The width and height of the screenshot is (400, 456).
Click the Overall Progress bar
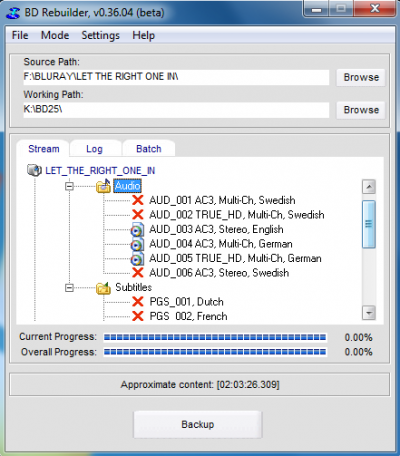[x=215, y=352]
